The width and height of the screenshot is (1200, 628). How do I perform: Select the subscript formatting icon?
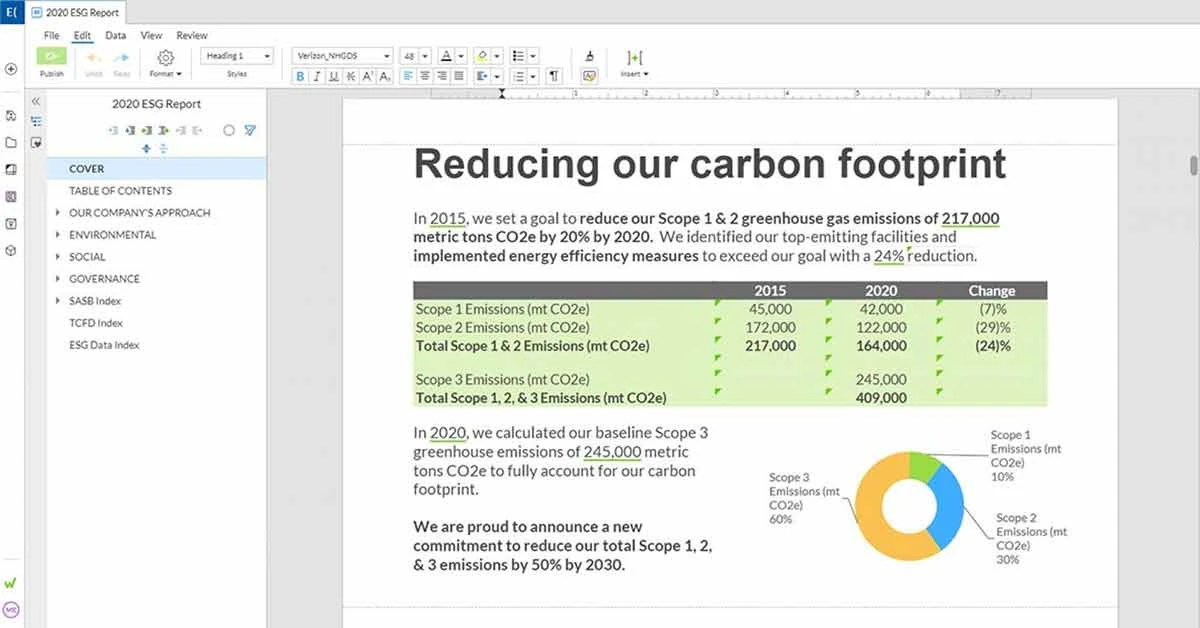pyautogui.click(x=384, y=76)
